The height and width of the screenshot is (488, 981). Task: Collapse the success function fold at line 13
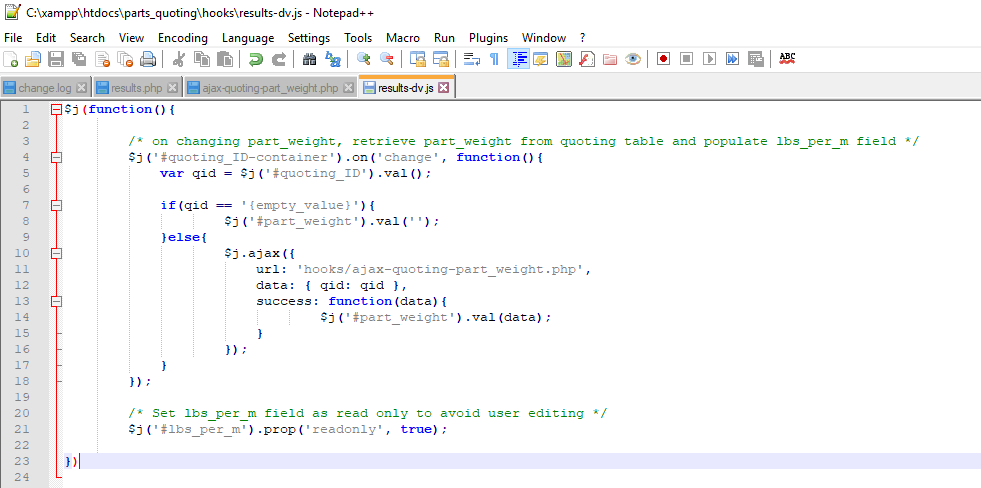(56, 302)
